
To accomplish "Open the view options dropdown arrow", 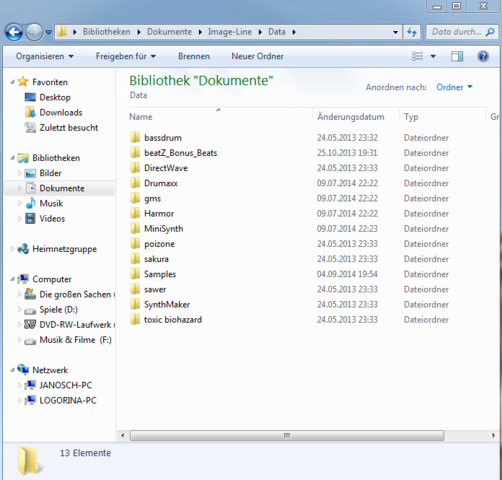I will pos(433,56).
